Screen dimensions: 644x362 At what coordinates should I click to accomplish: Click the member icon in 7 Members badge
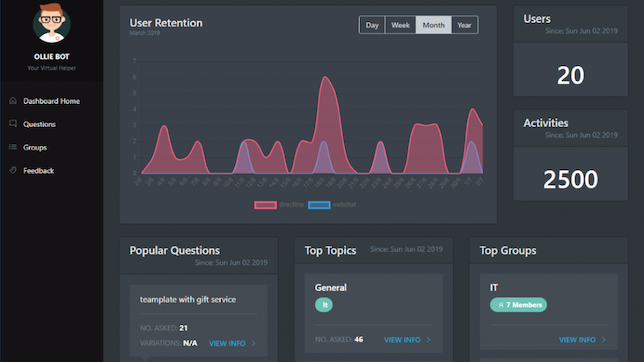(501, 305)
